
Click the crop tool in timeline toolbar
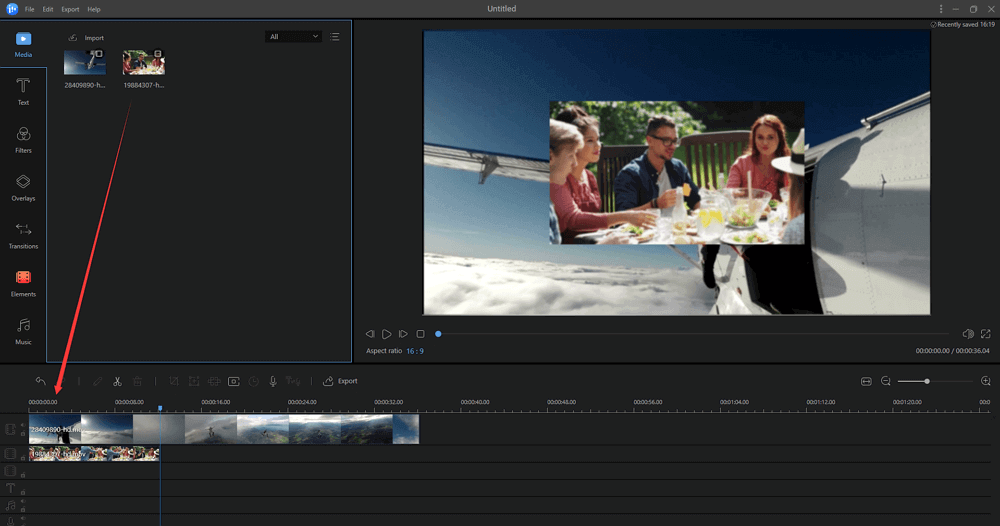click(x=174, y=381)
